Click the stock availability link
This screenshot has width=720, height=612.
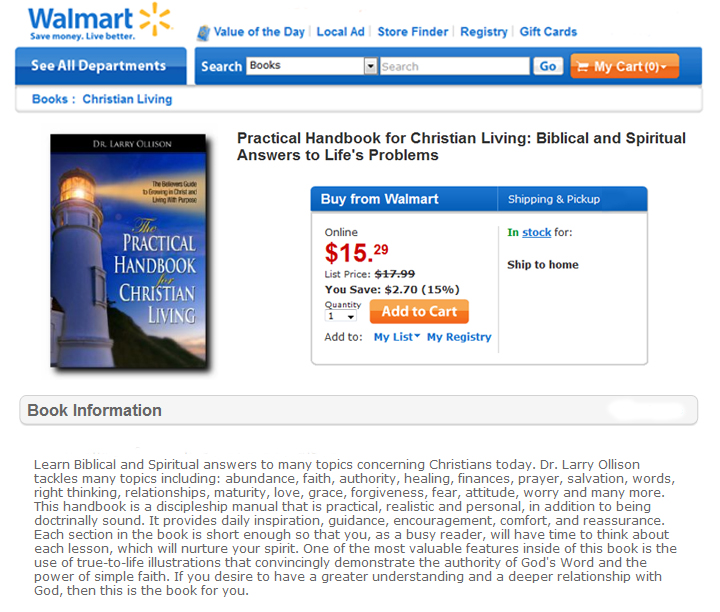tap(536, 232)
